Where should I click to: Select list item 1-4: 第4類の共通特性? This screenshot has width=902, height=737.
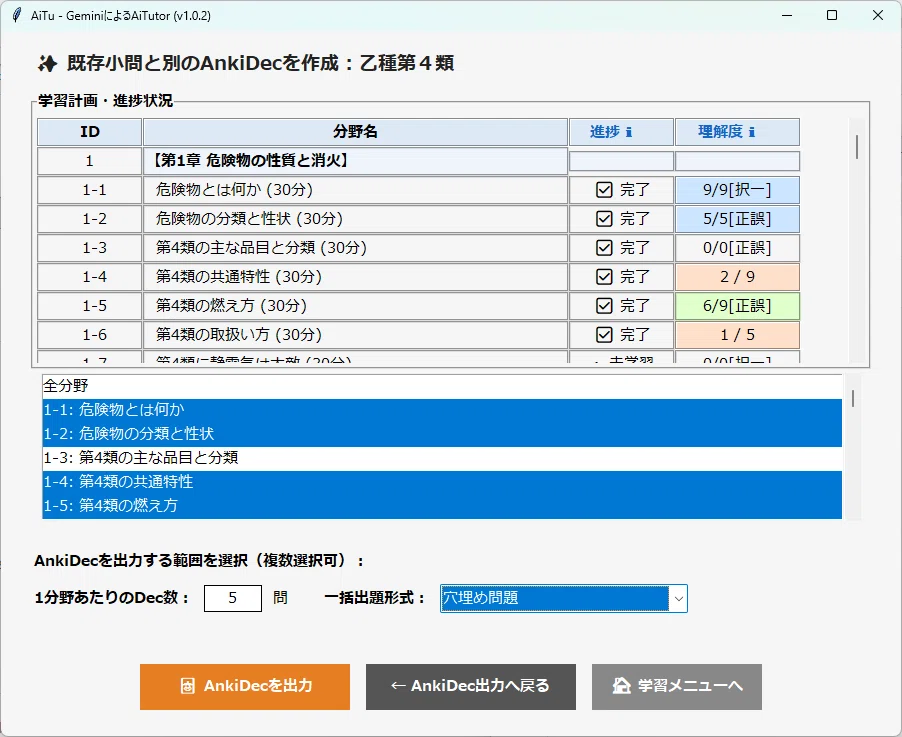pyautogui.click(x=442, y=482)
